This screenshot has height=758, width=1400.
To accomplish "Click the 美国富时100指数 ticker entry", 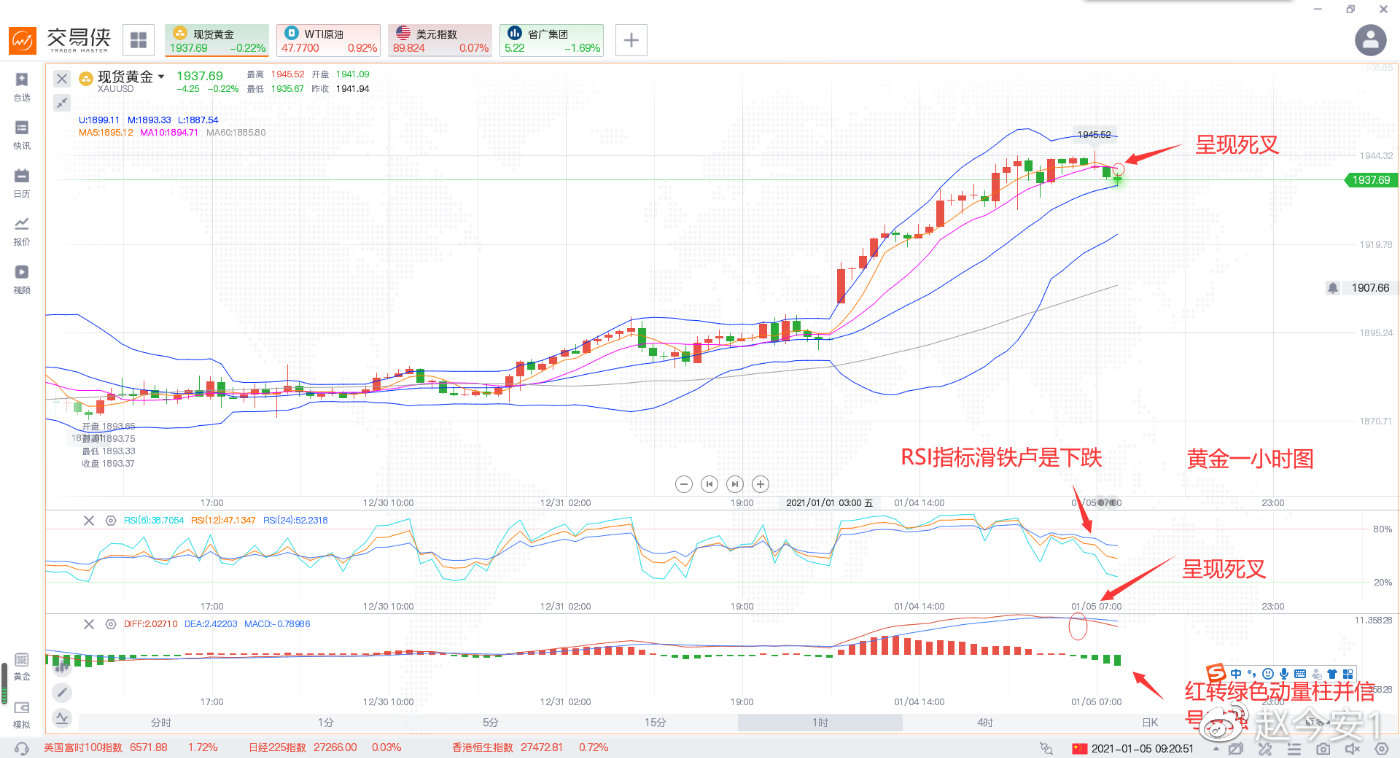I will click(x=131, y=748).
